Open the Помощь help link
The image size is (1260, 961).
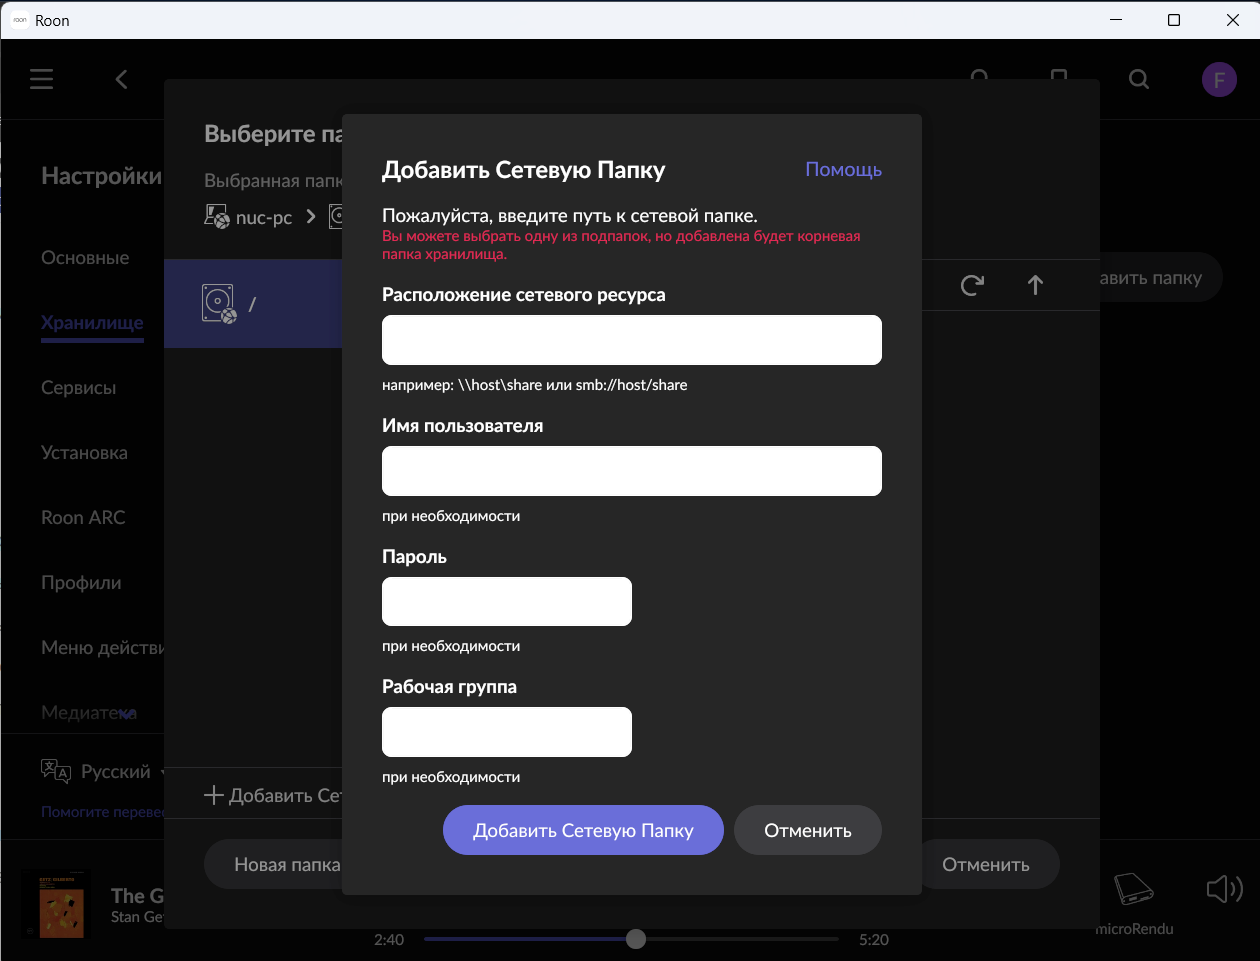[x=844, y=170]
